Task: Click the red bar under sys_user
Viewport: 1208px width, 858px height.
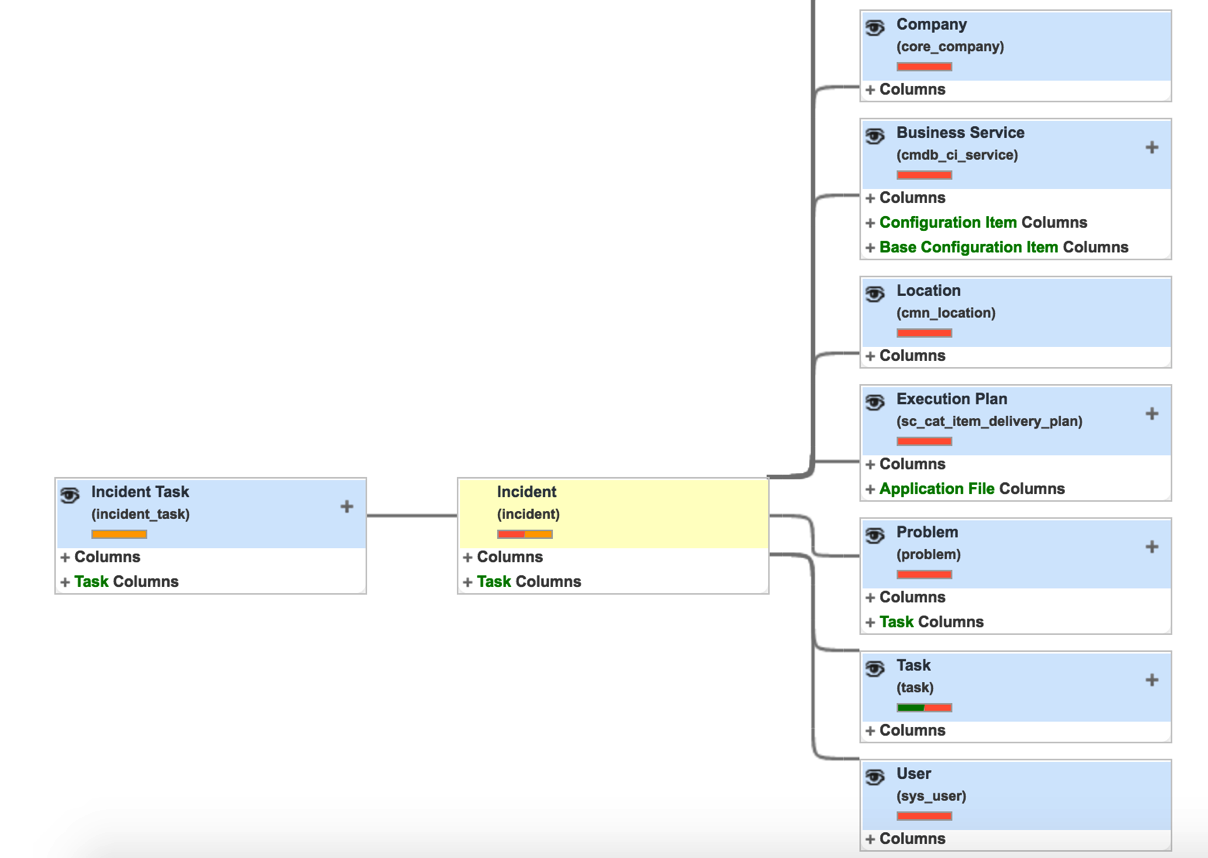Action: pos(924,816)
